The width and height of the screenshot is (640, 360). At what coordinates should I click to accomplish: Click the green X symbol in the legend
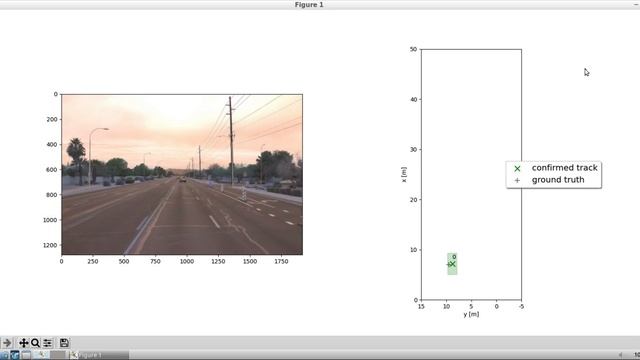517,169
